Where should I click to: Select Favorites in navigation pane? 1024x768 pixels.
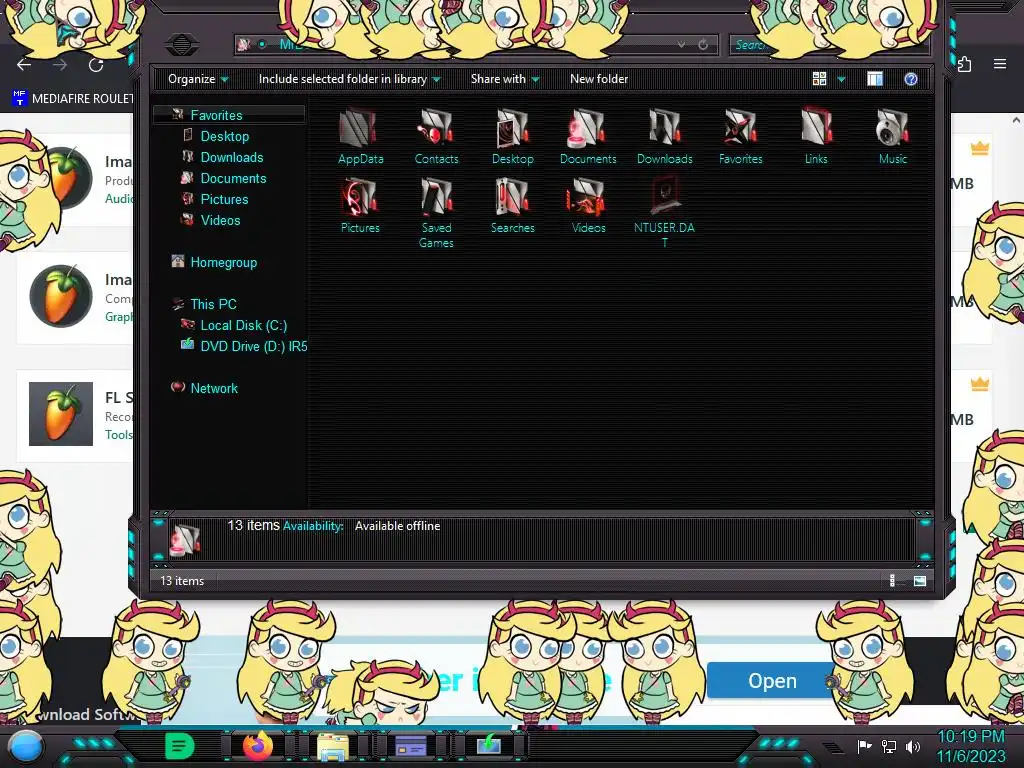[216, 115]
